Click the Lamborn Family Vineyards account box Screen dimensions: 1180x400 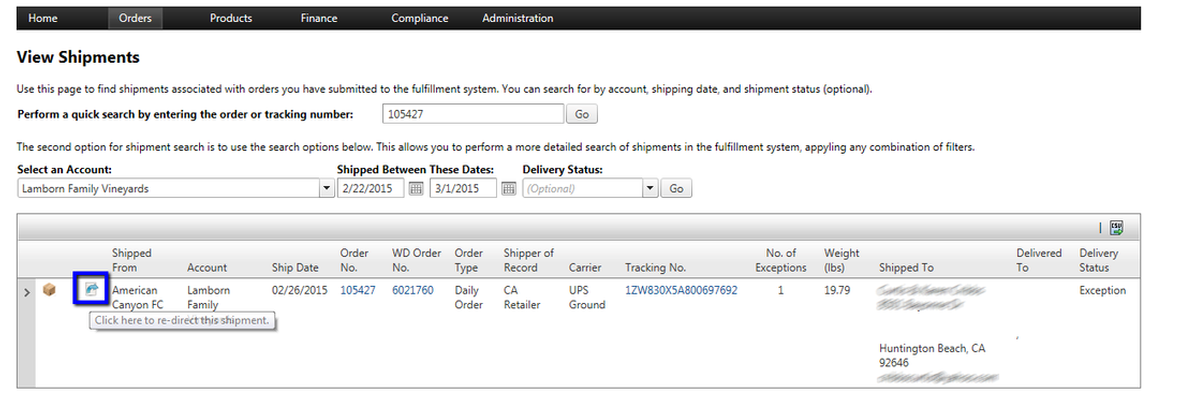tap(169, 189)
